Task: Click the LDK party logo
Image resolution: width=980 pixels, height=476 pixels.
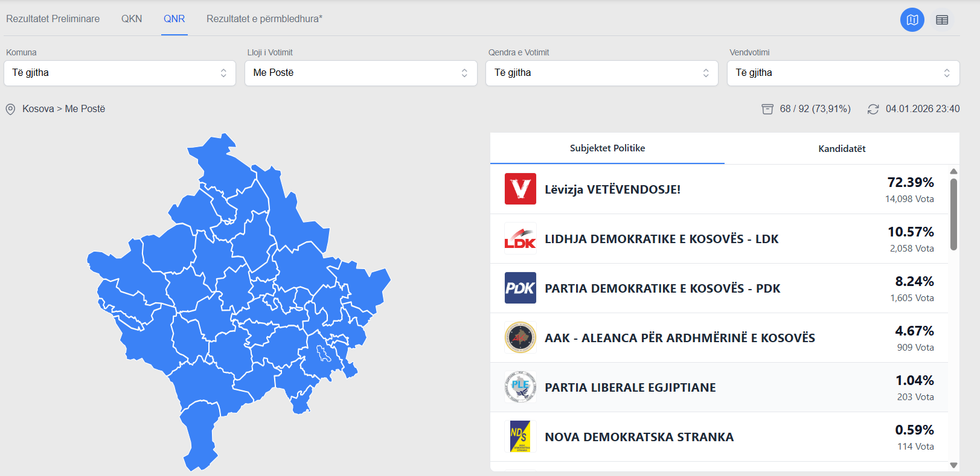Action: coord(520,239)
